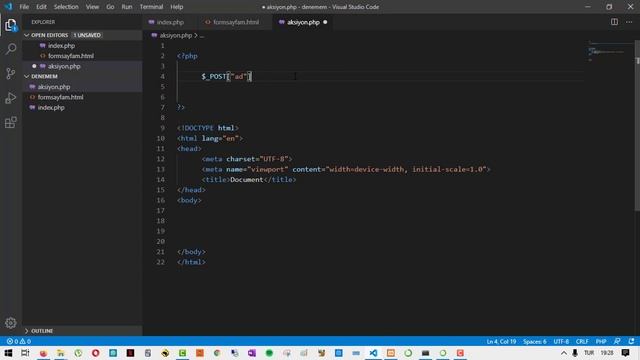The image size is (640, 360).
Task: Select aksiyon.php in Open Editors
Action: (x=64, y=66)
